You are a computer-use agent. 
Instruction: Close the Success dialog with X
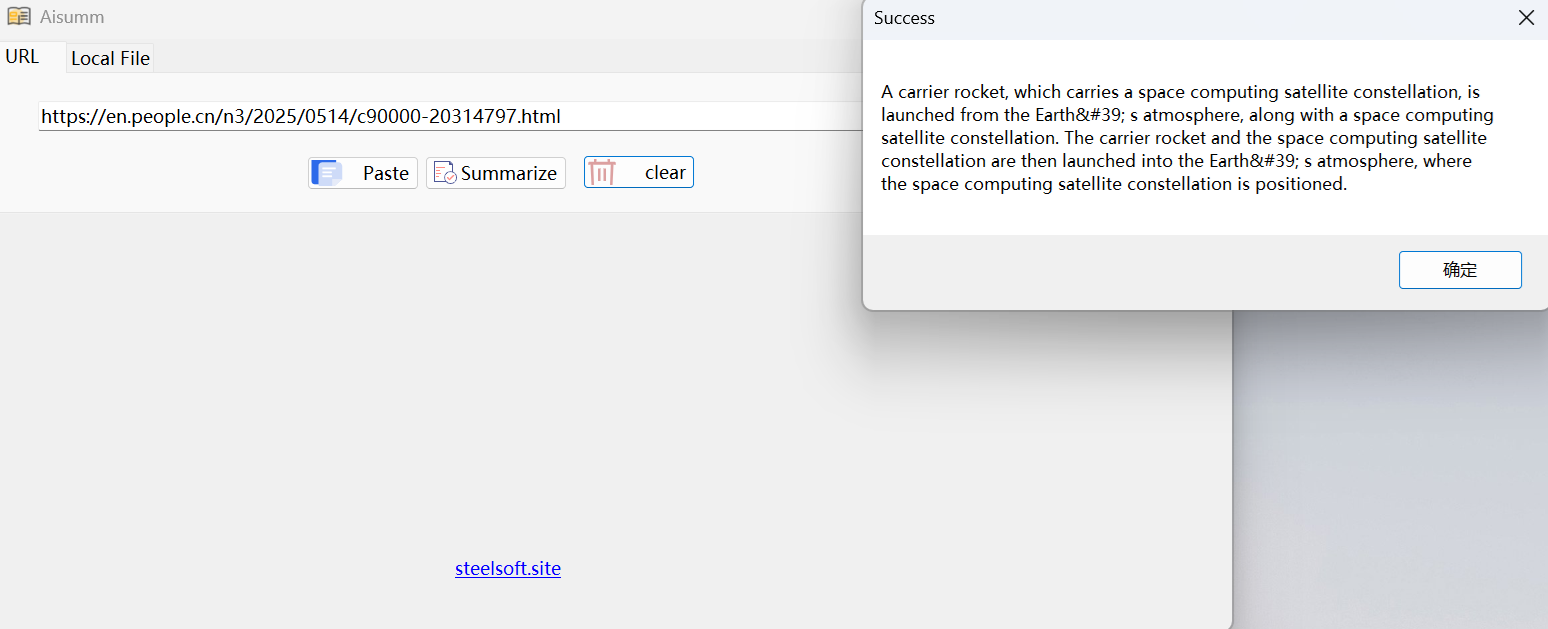pos(1526,18)
